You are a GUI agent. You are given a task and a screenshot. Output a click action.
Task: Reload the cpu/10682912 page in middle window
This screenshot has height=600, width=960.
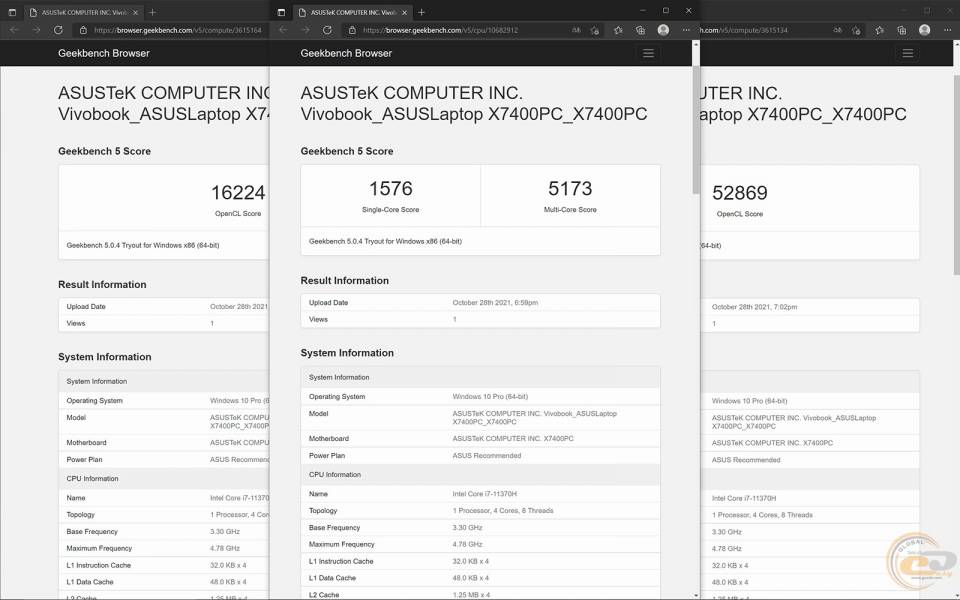[327, 30]
